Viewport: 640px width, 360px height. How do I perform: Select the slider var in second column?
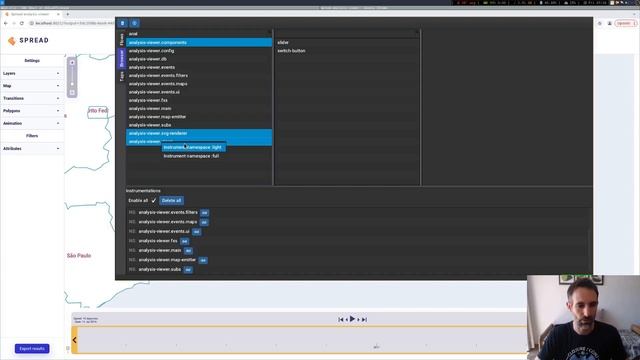347,42
